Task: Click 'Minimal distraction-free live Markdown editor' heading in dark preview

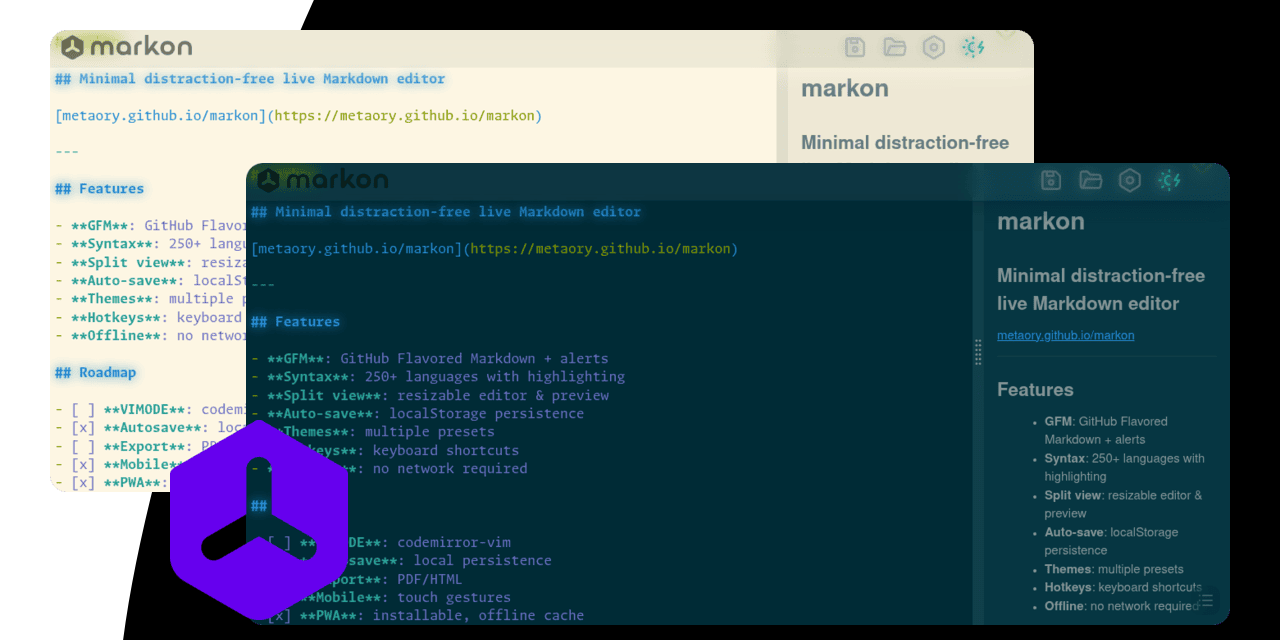Action: point(1101,289)
